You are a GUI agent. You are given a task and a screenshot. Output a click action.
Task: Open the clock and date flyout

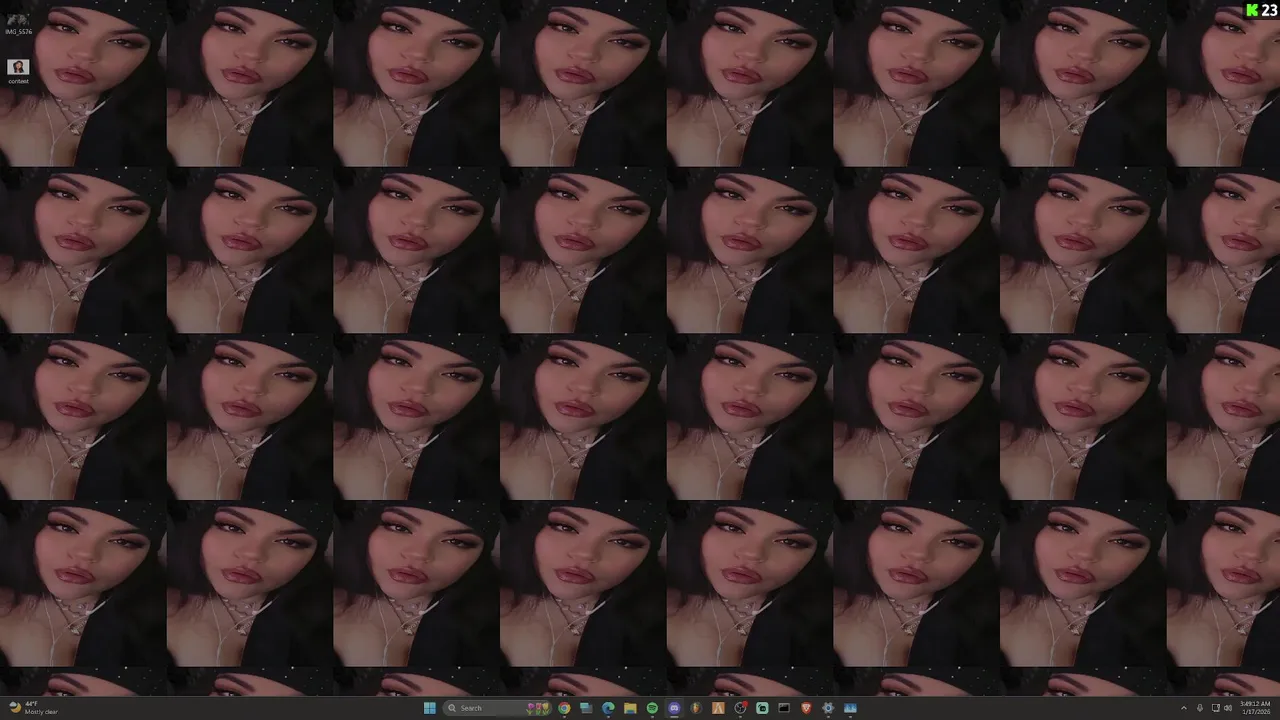point(1255,708)
